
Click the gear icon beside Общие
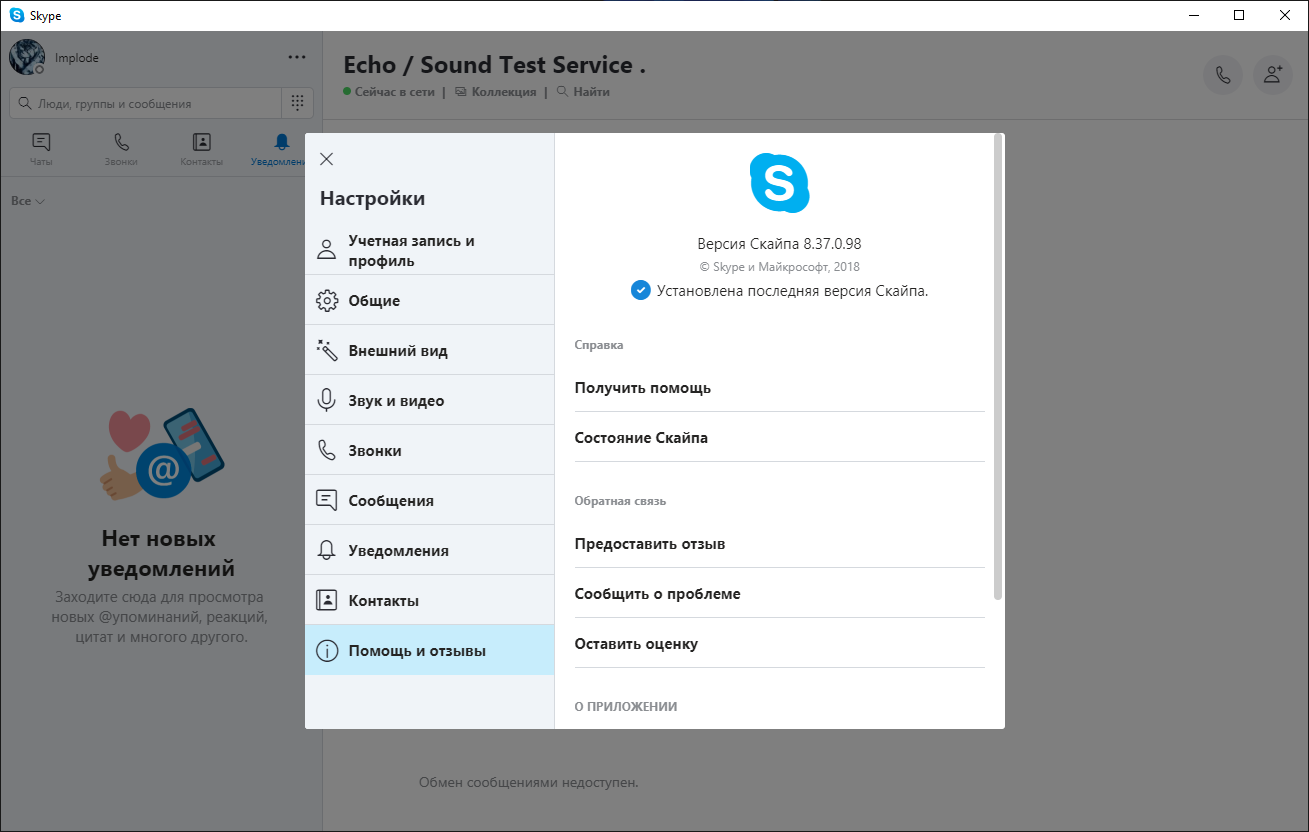coord(326,300)
